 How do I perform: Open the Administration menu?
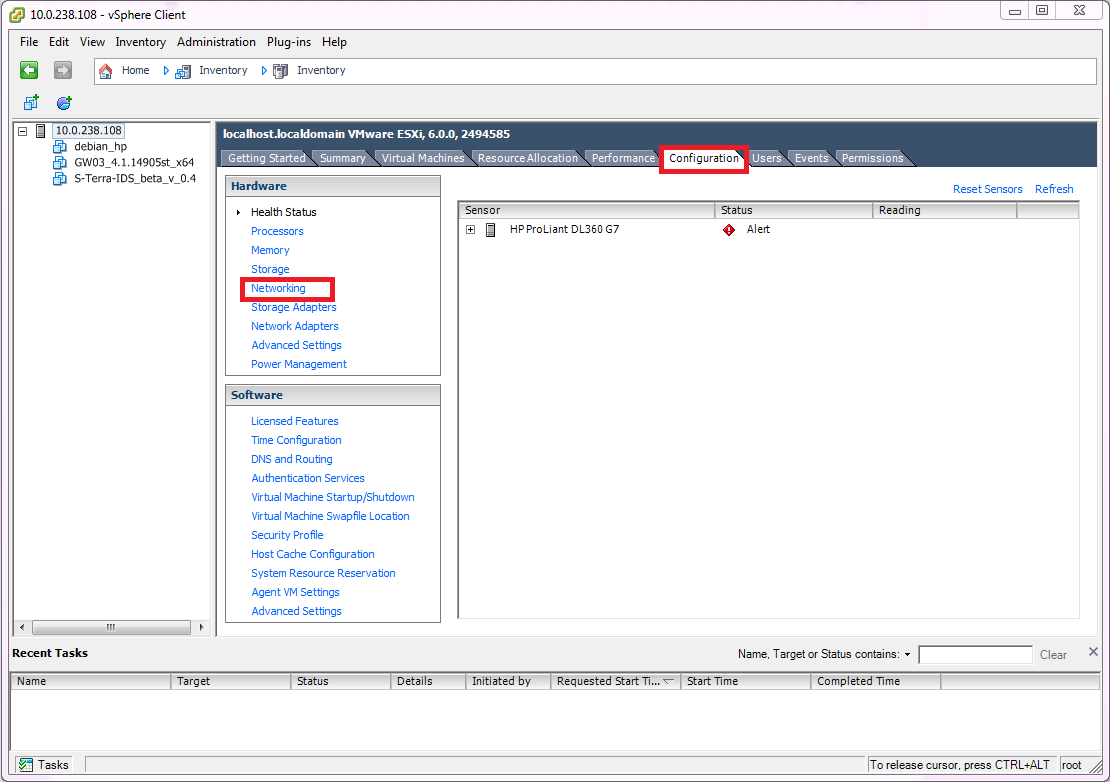click(216, 42)
